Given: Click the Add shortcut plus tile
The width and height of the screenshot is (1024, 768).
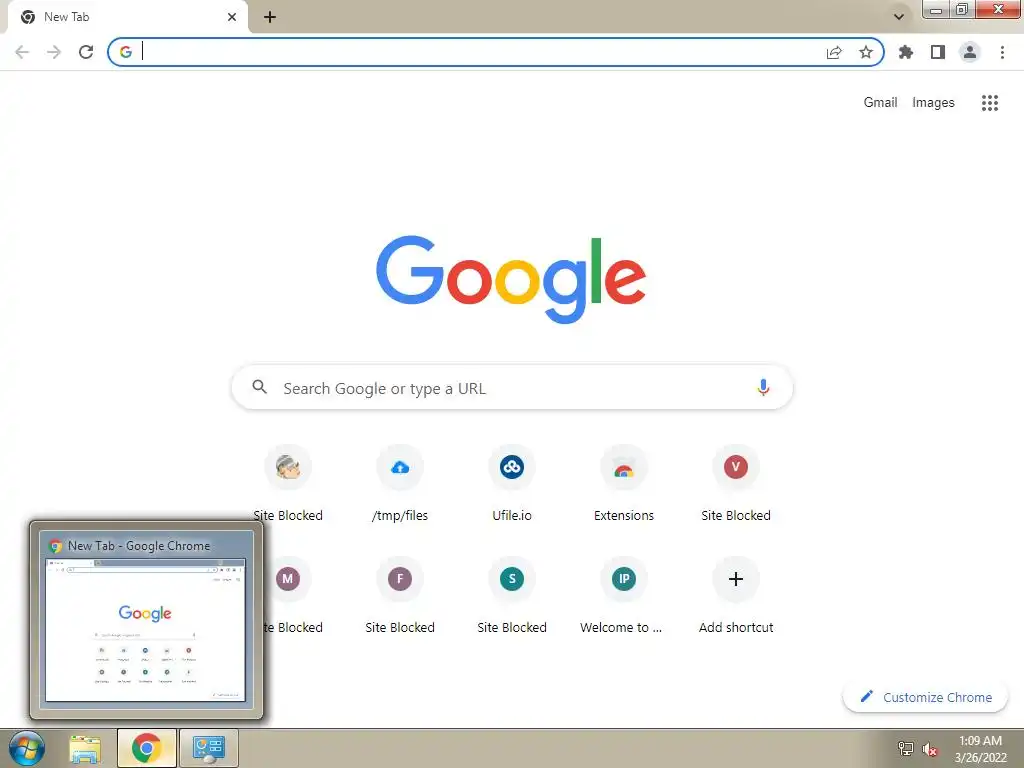Looking at the screenshot, I should 736,597.
